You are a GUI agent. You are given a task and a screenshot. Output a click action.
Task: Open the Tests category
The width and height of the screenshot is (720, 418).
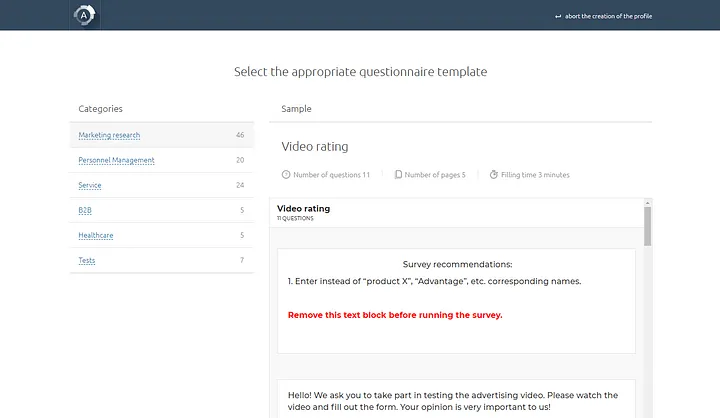[87, 260]
